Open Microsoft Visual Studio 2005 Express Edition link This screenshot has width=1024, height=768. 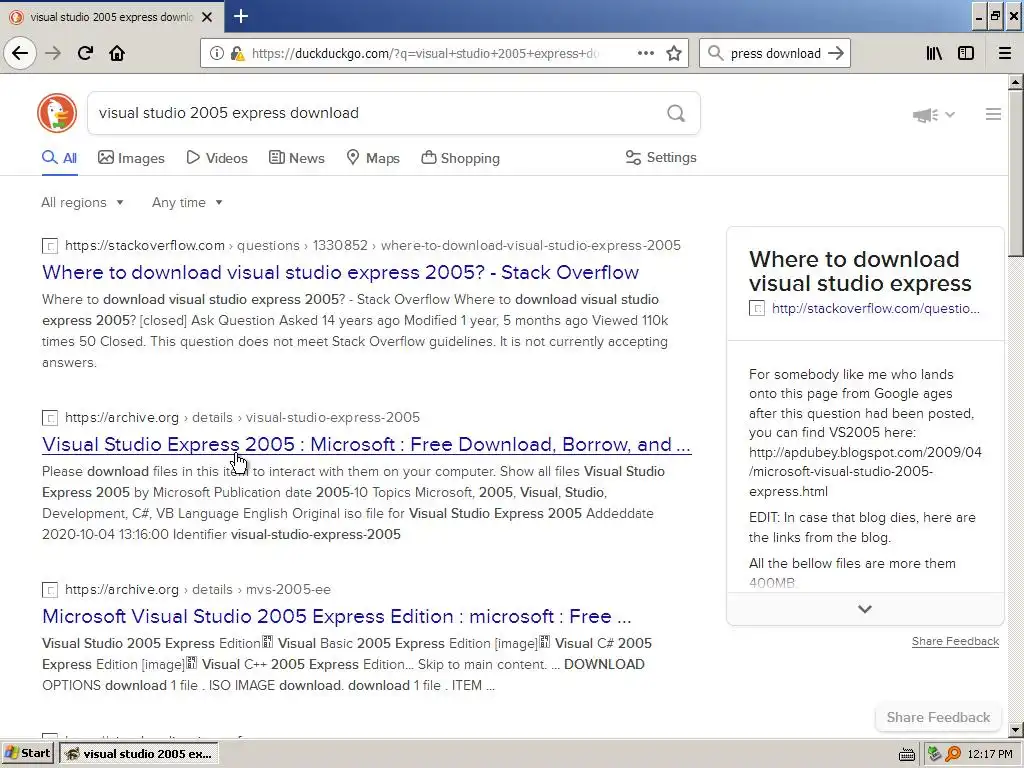[336, 616]
